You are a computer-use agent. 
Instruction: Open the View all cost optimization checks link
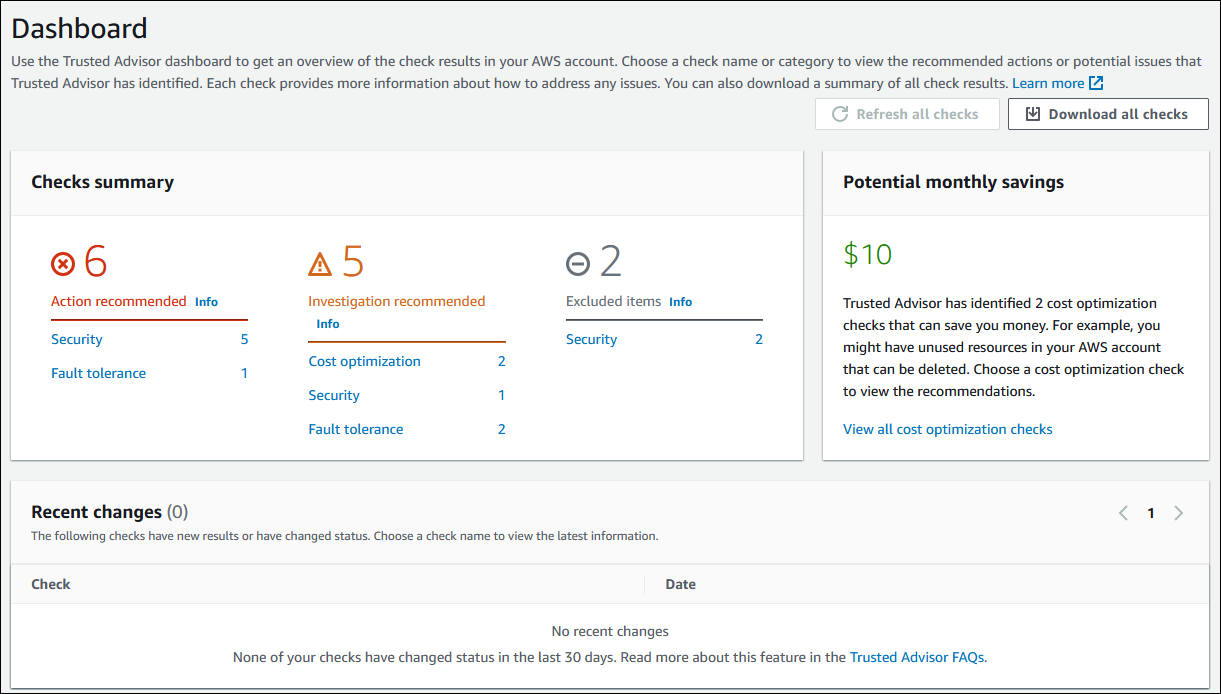coord(947,428)
